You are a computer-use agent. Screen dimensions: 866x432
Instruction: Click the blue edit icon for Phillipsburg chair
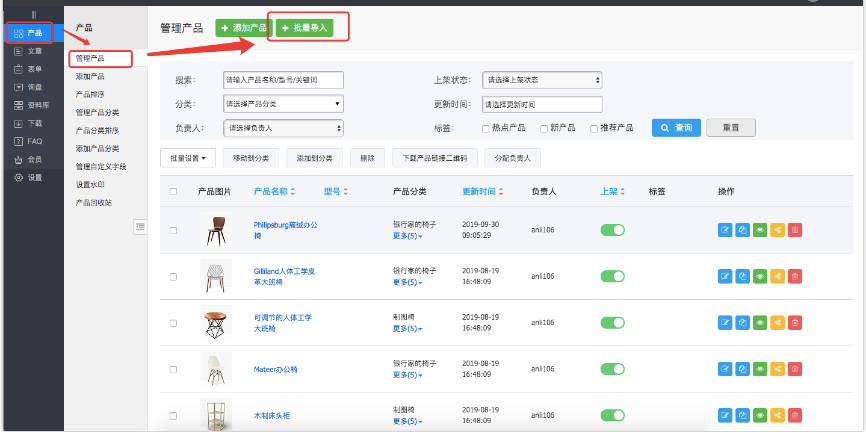click(x=725, y=230)
